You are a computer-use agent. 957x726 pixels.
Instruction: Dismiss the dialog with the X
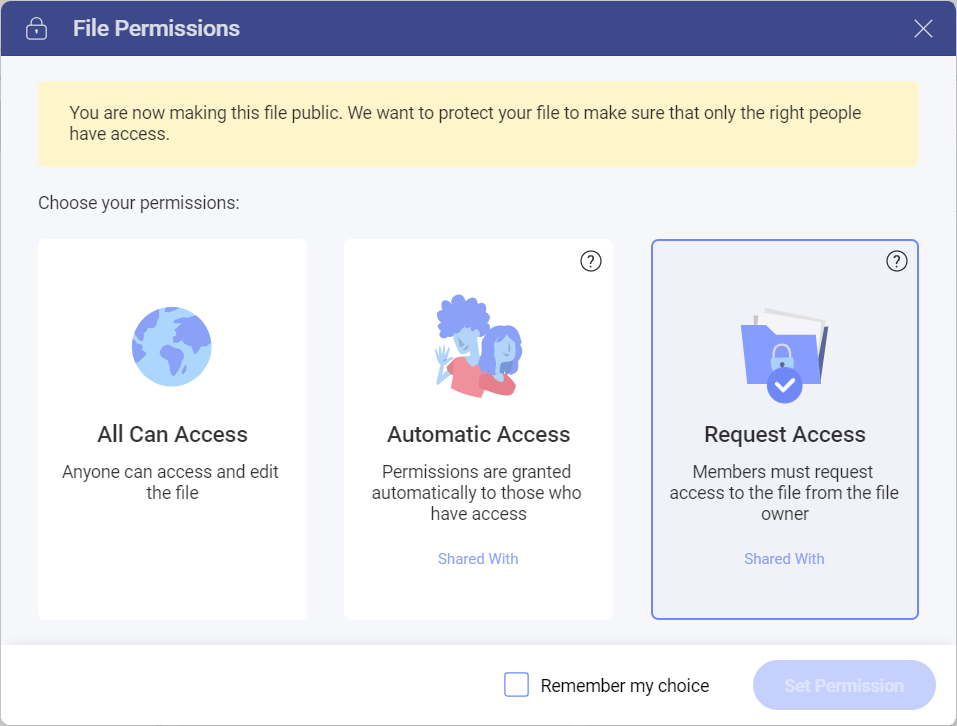coord(923,28)
